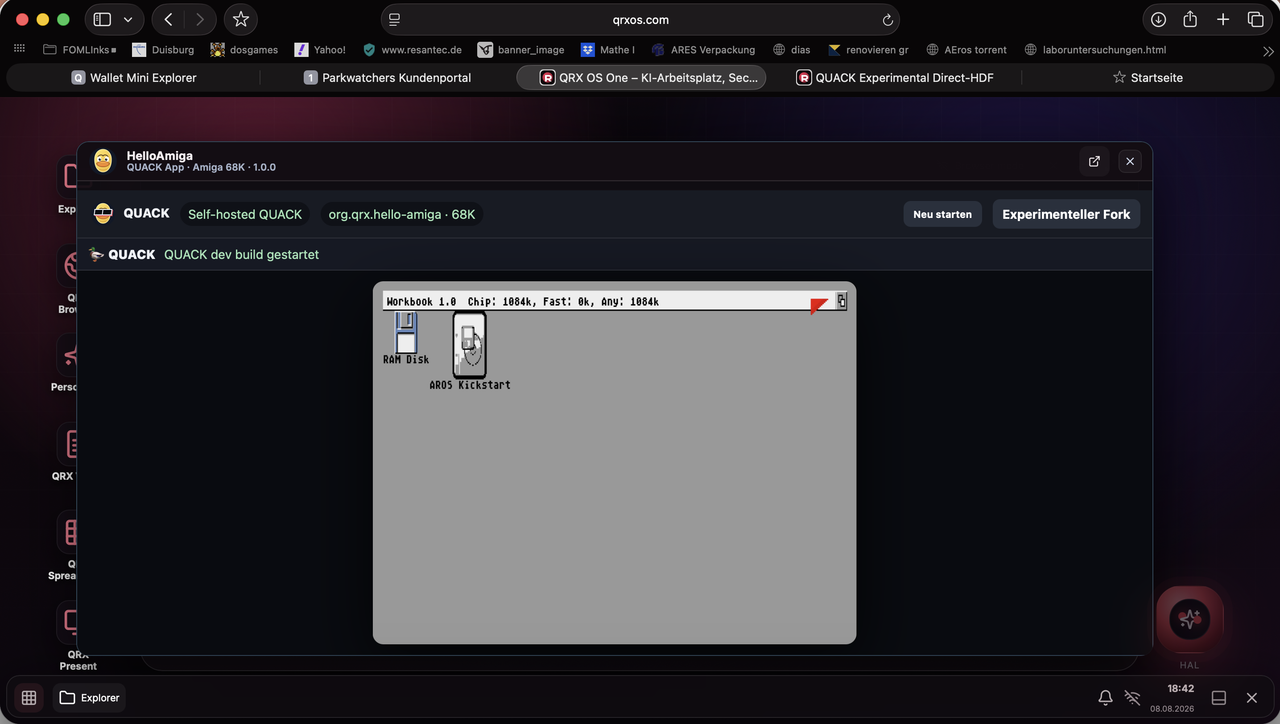Click the Self-hosted QUACK badge

coord(245,214)
